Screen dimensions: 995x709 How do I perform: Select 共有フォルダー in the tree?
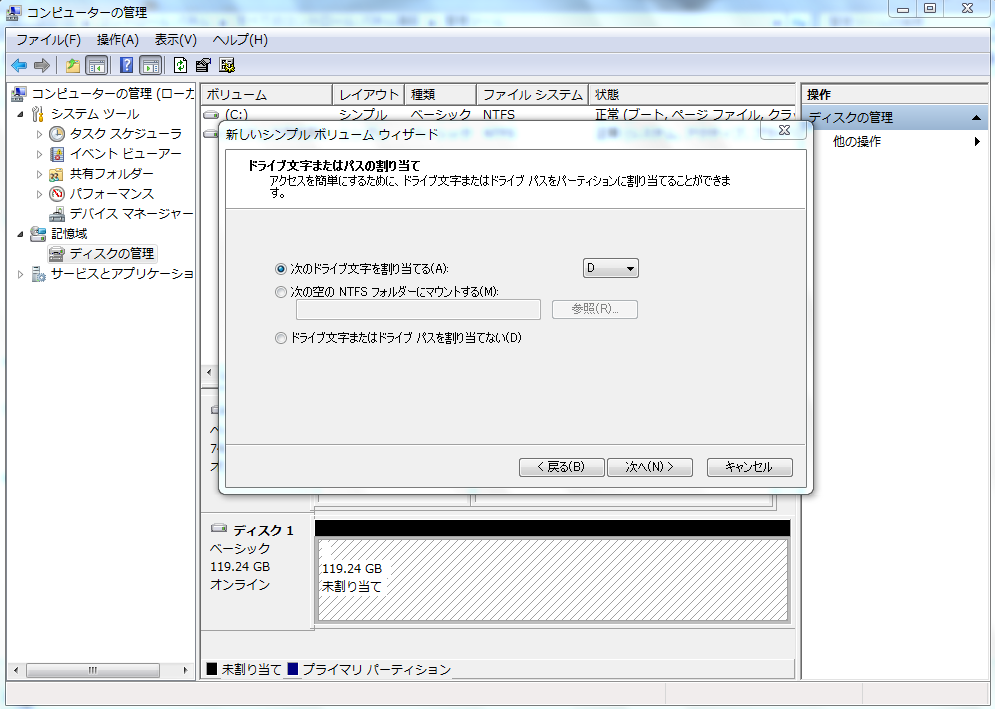click(112, 174)
